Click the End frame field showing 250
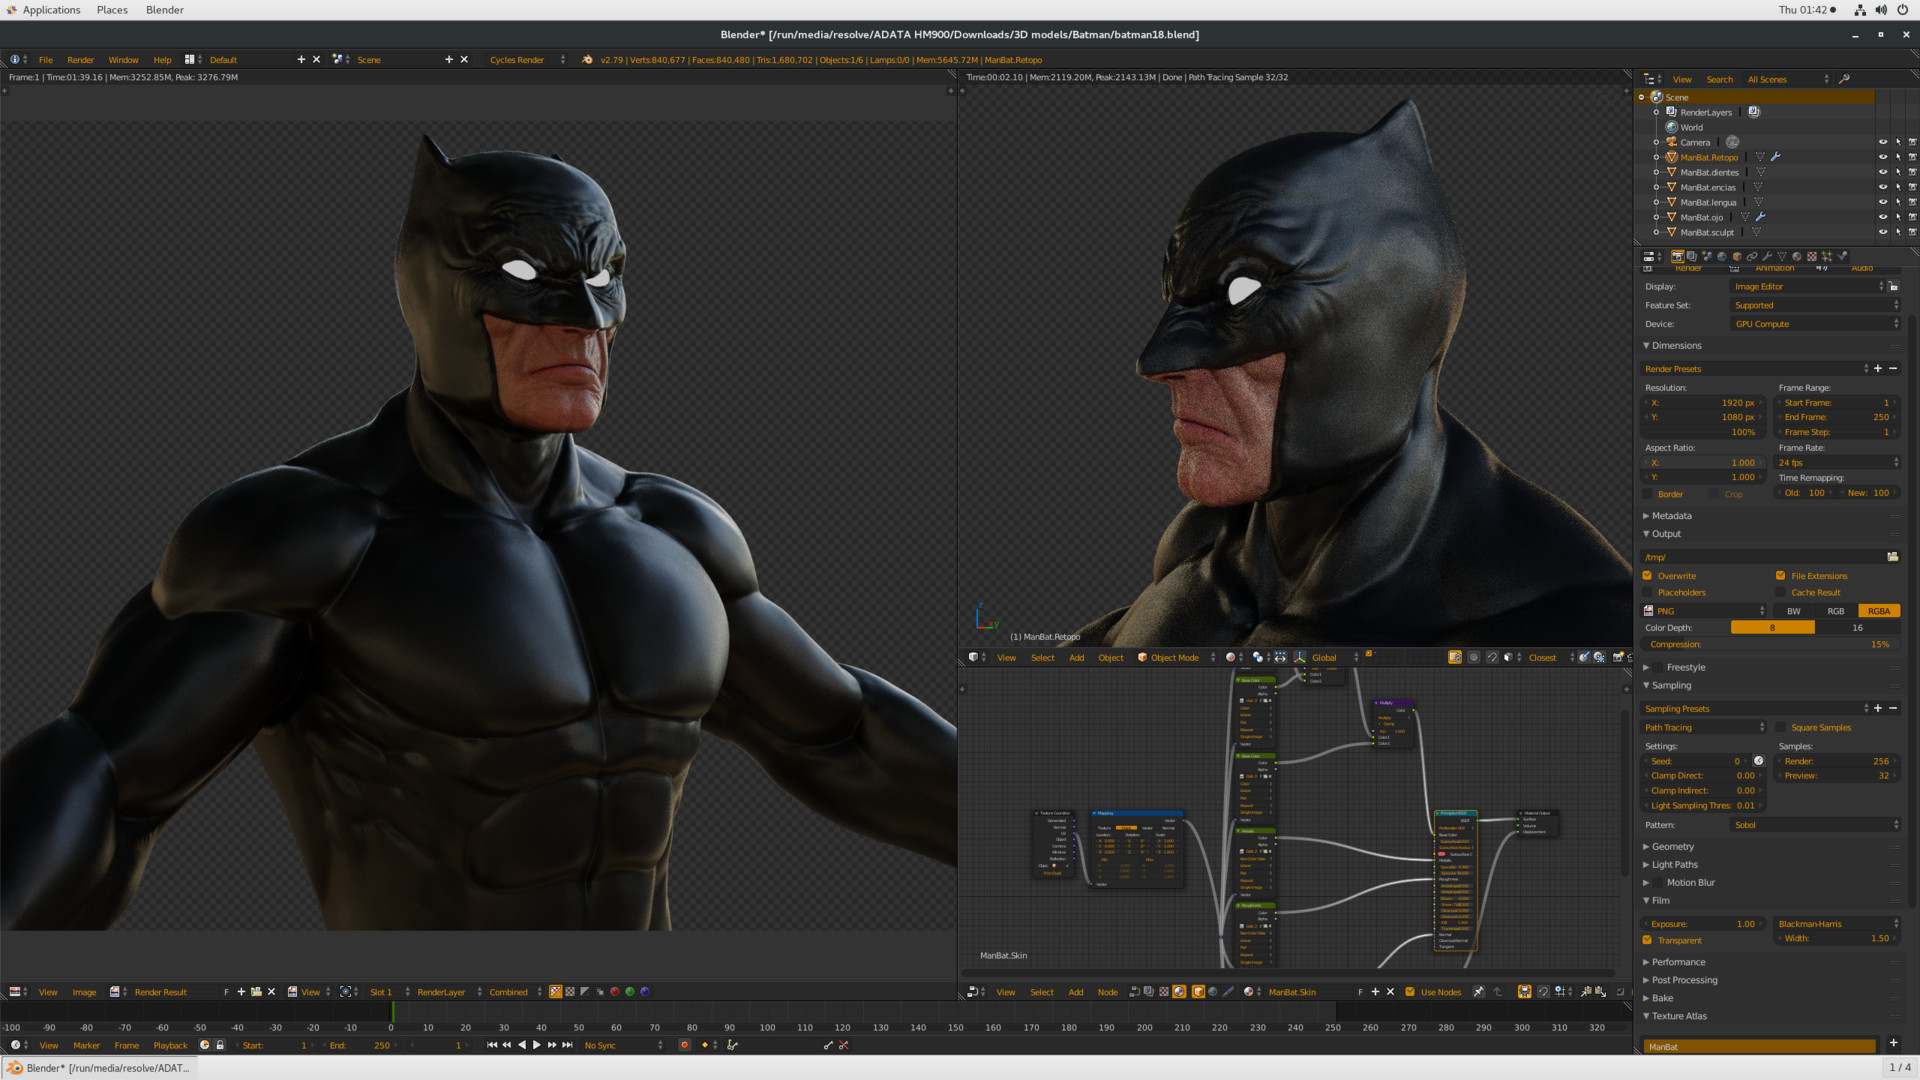This screenshot has height=1080, width=1920. [x=1836, y=417]
